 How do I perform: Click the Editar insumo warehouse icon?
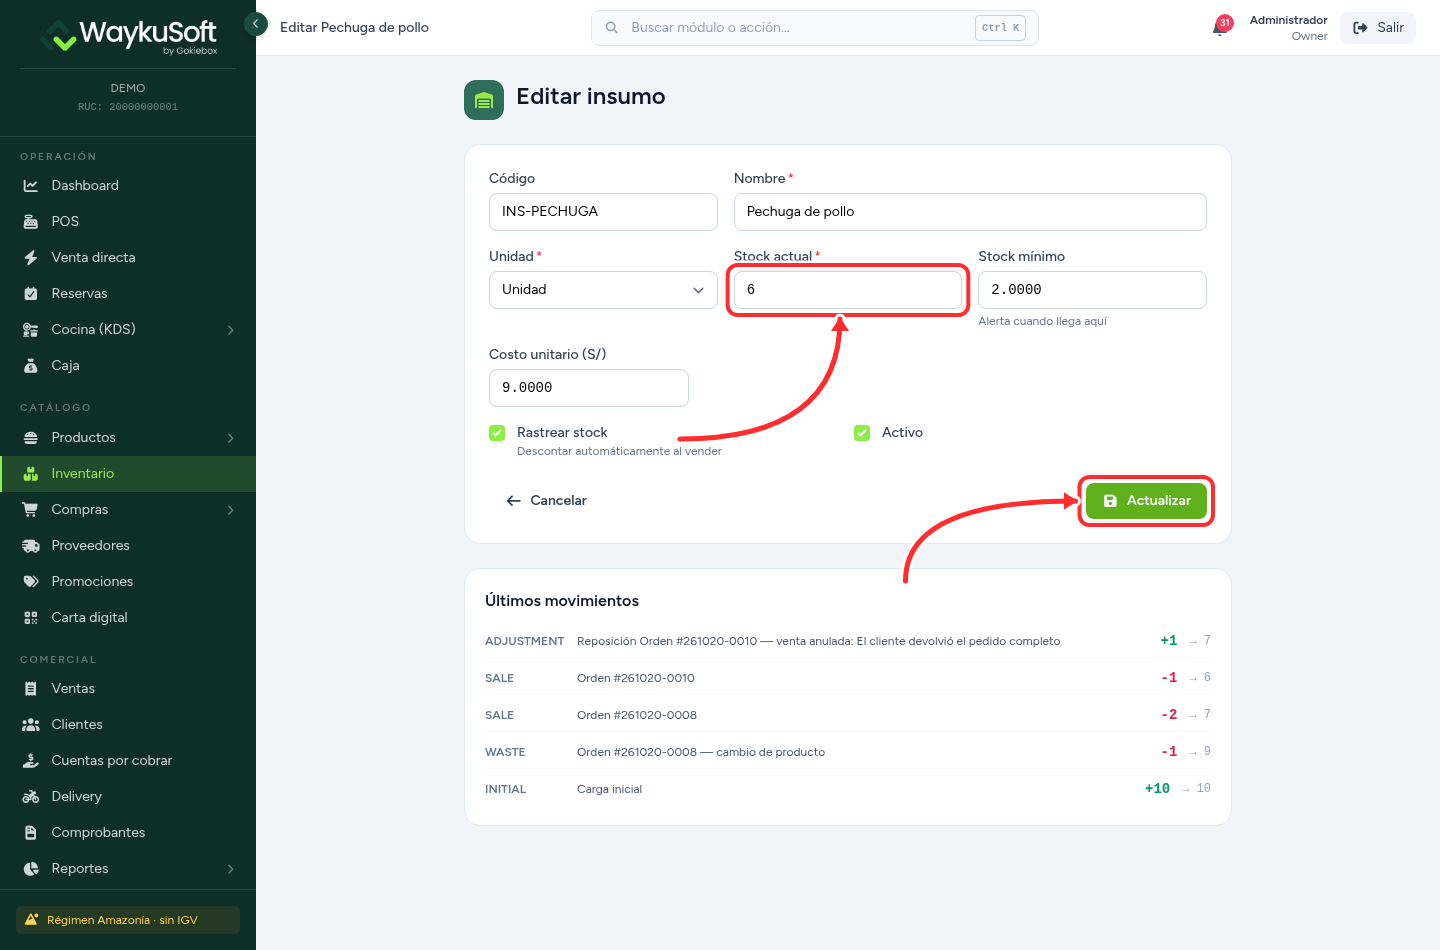coord(484,100)
